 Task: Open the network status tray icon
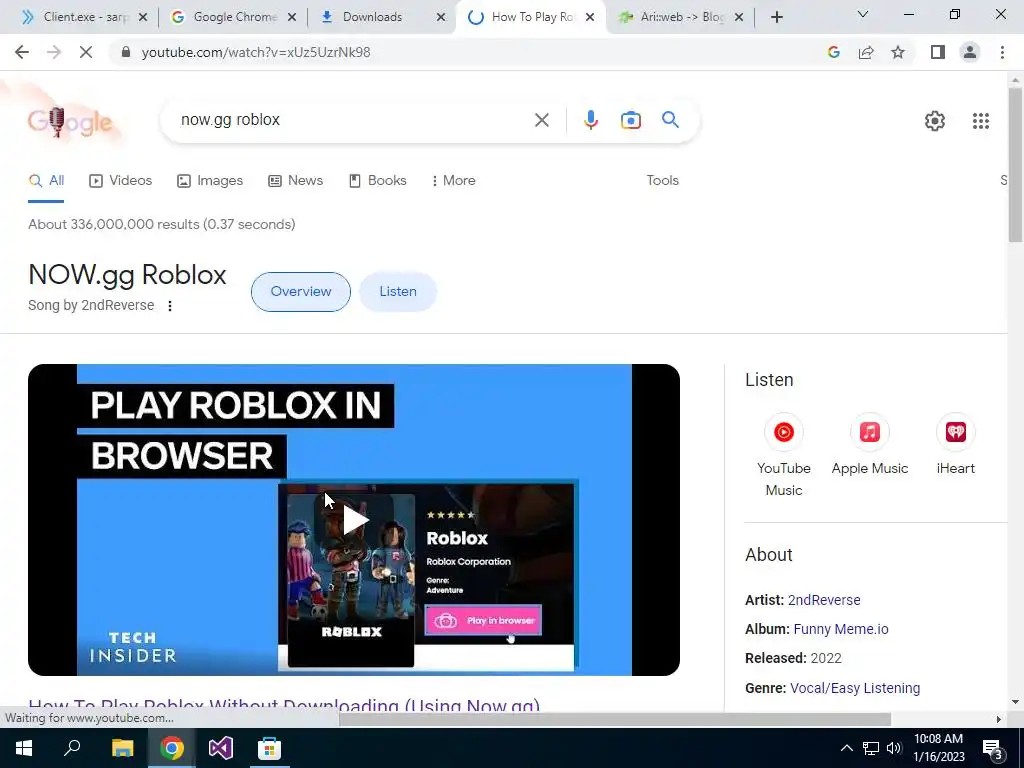871,748
